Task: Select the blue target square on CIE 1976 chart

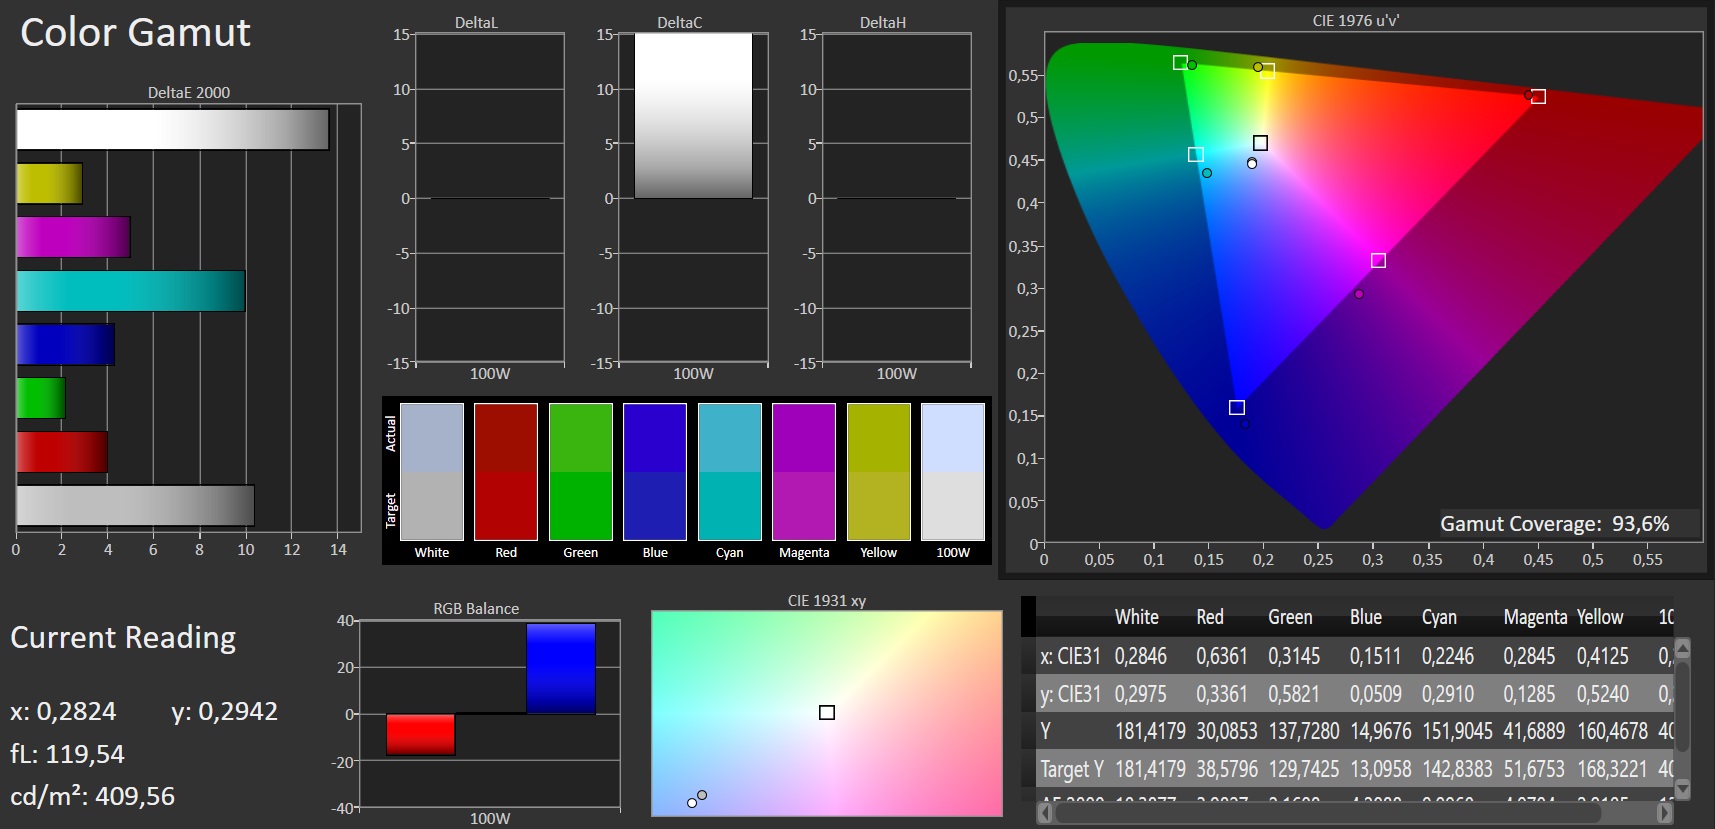Action: point(1237,407)
